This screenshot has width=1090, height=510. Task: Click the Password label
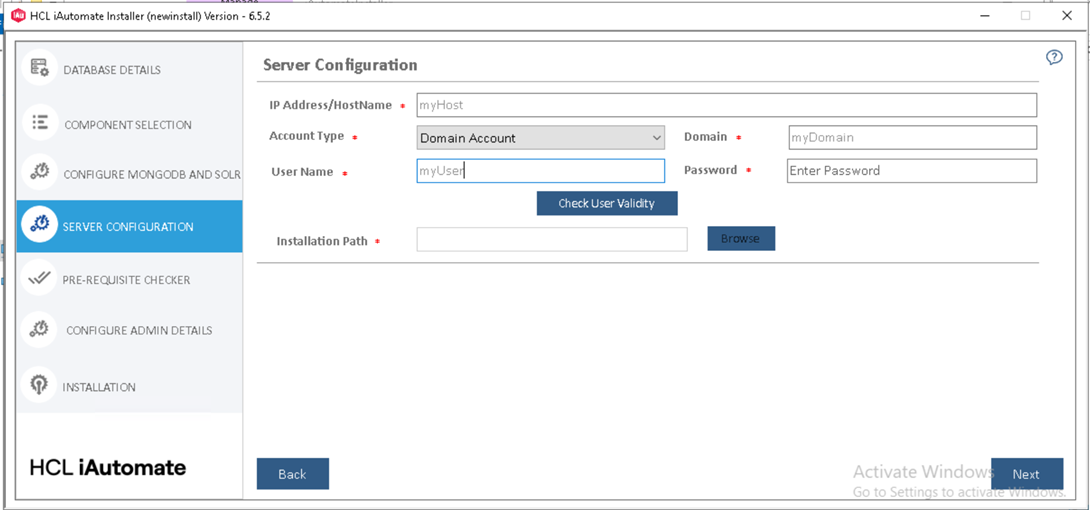point(710,170)
